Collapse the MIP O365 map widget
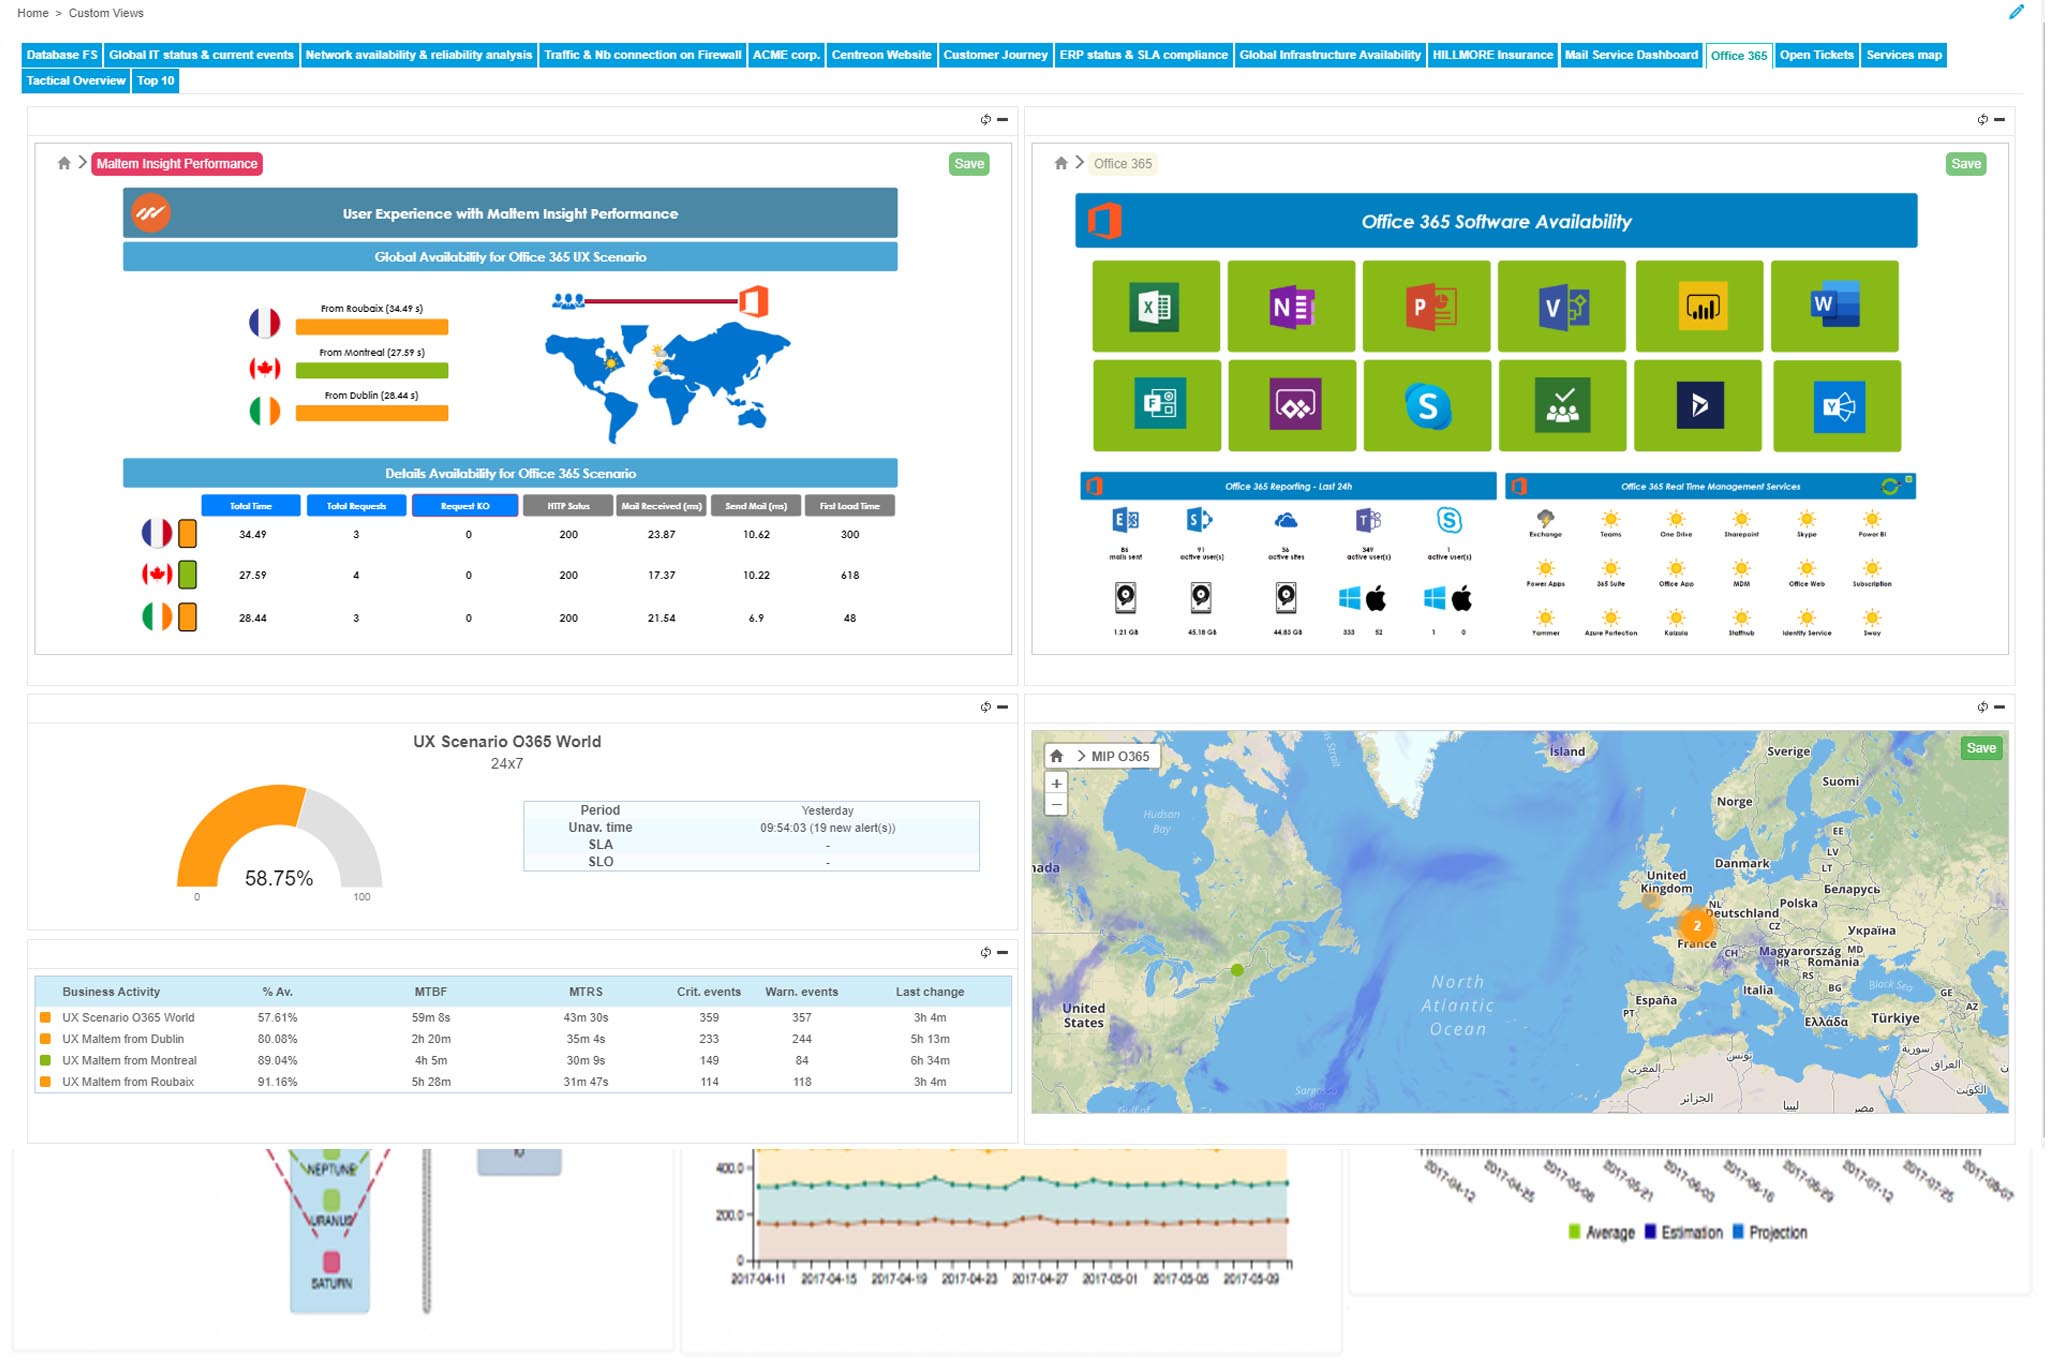The width and height of the screenshot is (2048, 1365). click(x=2000, y=707)
